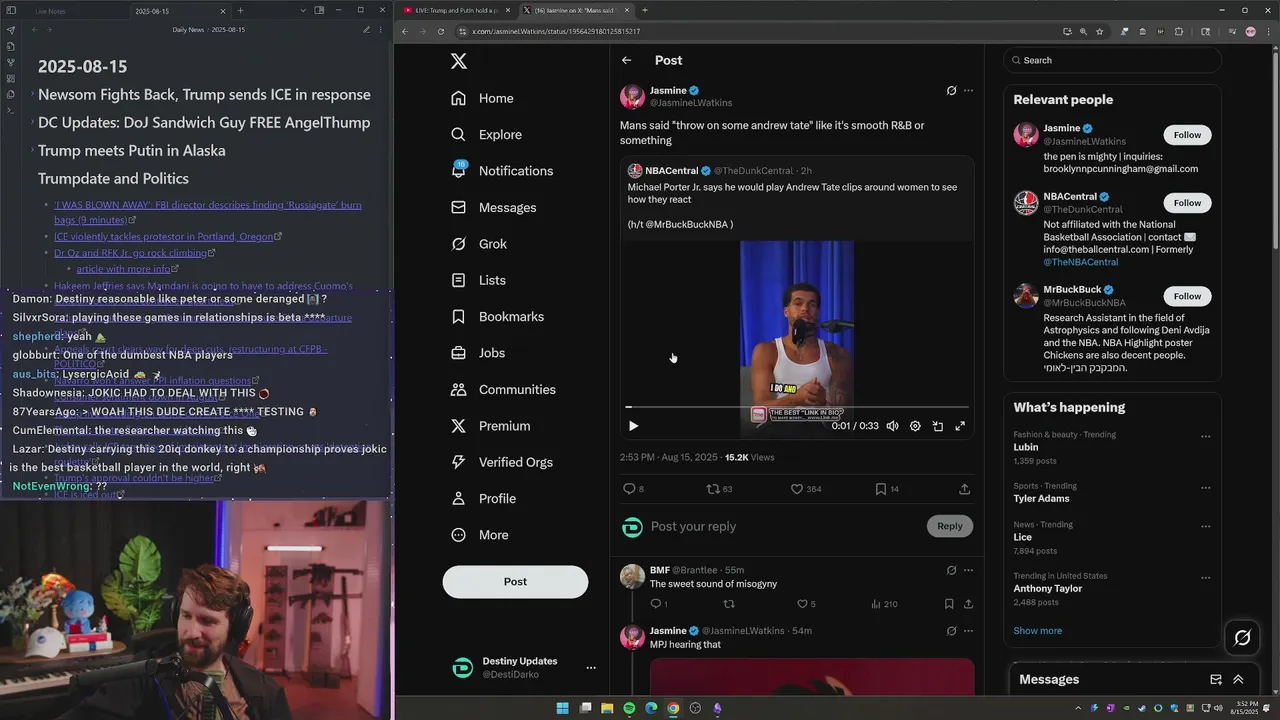Play the embedded video
This screenshot has width=1280, height=720.
[x=633, y=426]
